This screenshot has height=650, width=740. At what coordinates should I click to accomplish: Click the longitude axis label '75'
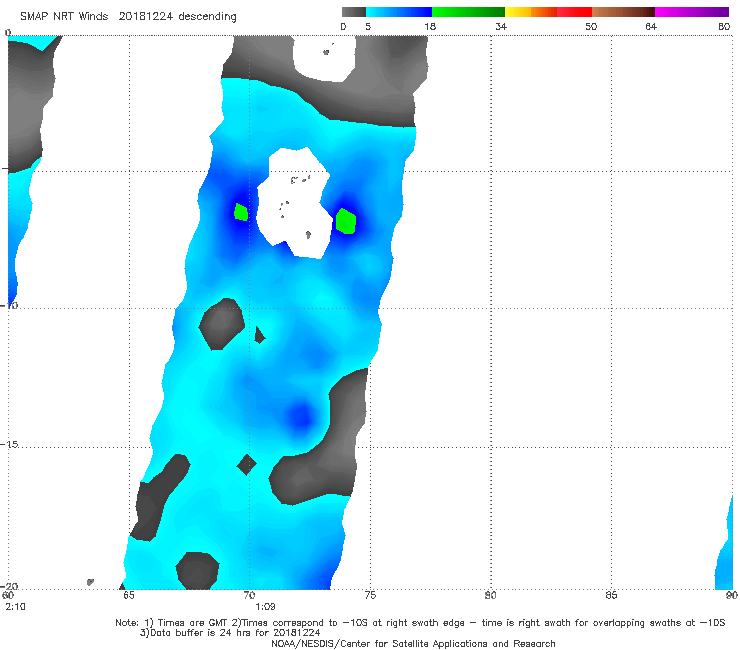(x=370, y=595)
